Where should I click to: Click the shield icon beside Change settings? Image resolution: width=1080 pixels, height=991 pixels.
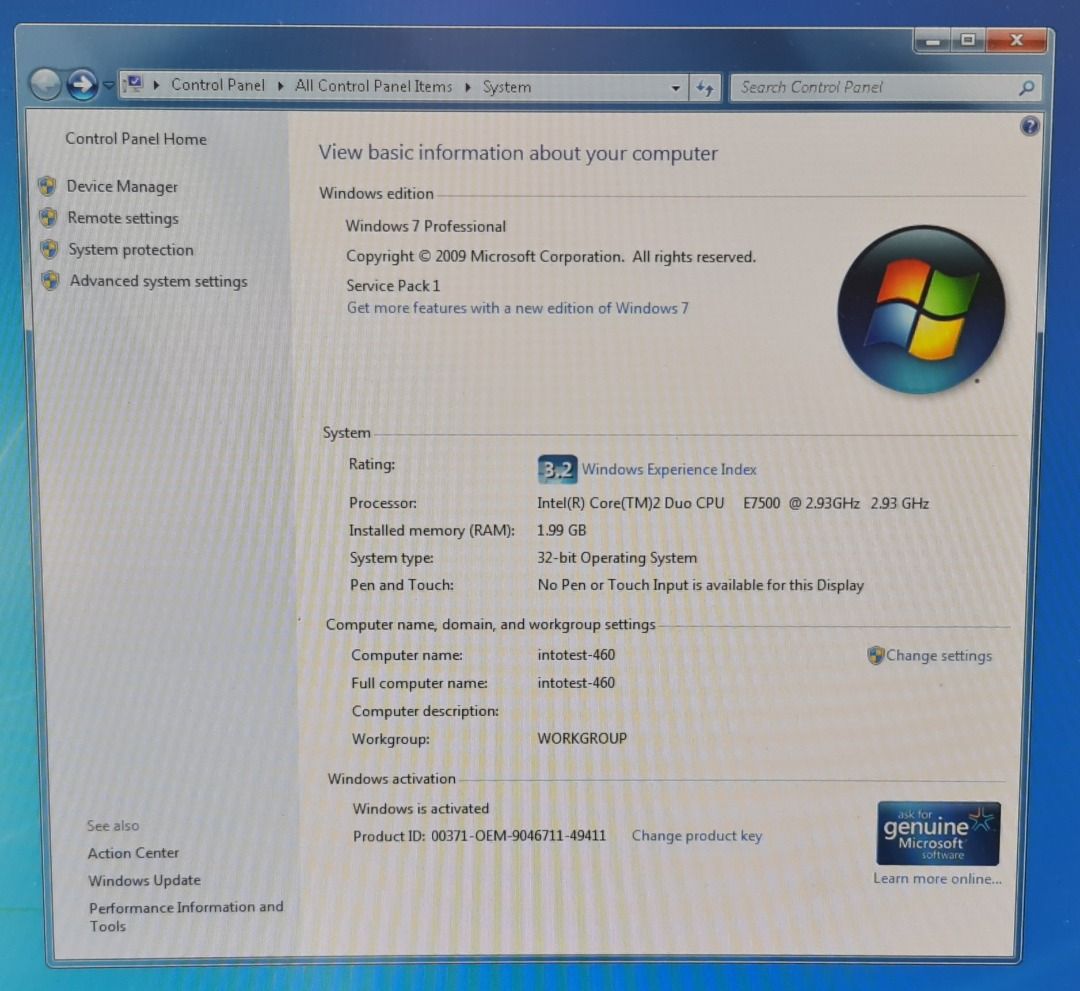click(x=876, y=655)
